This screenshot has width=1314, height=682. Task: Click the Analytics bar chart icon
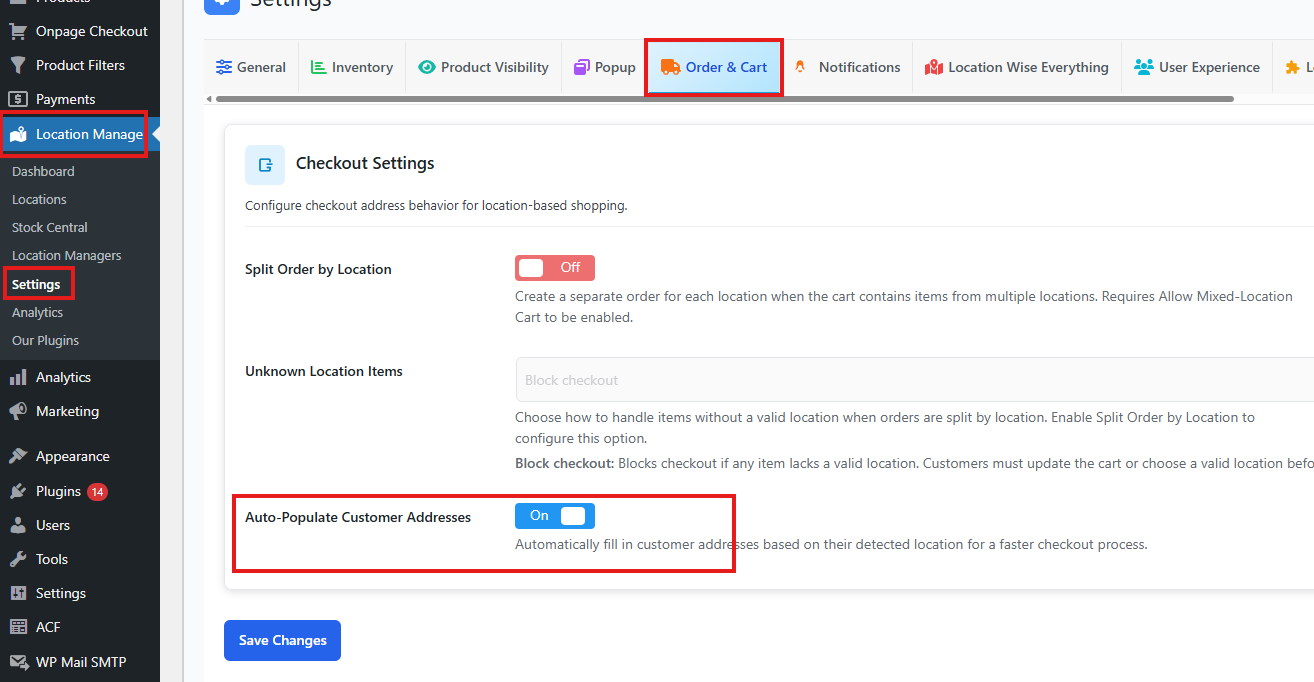click(x=18, y=377)
